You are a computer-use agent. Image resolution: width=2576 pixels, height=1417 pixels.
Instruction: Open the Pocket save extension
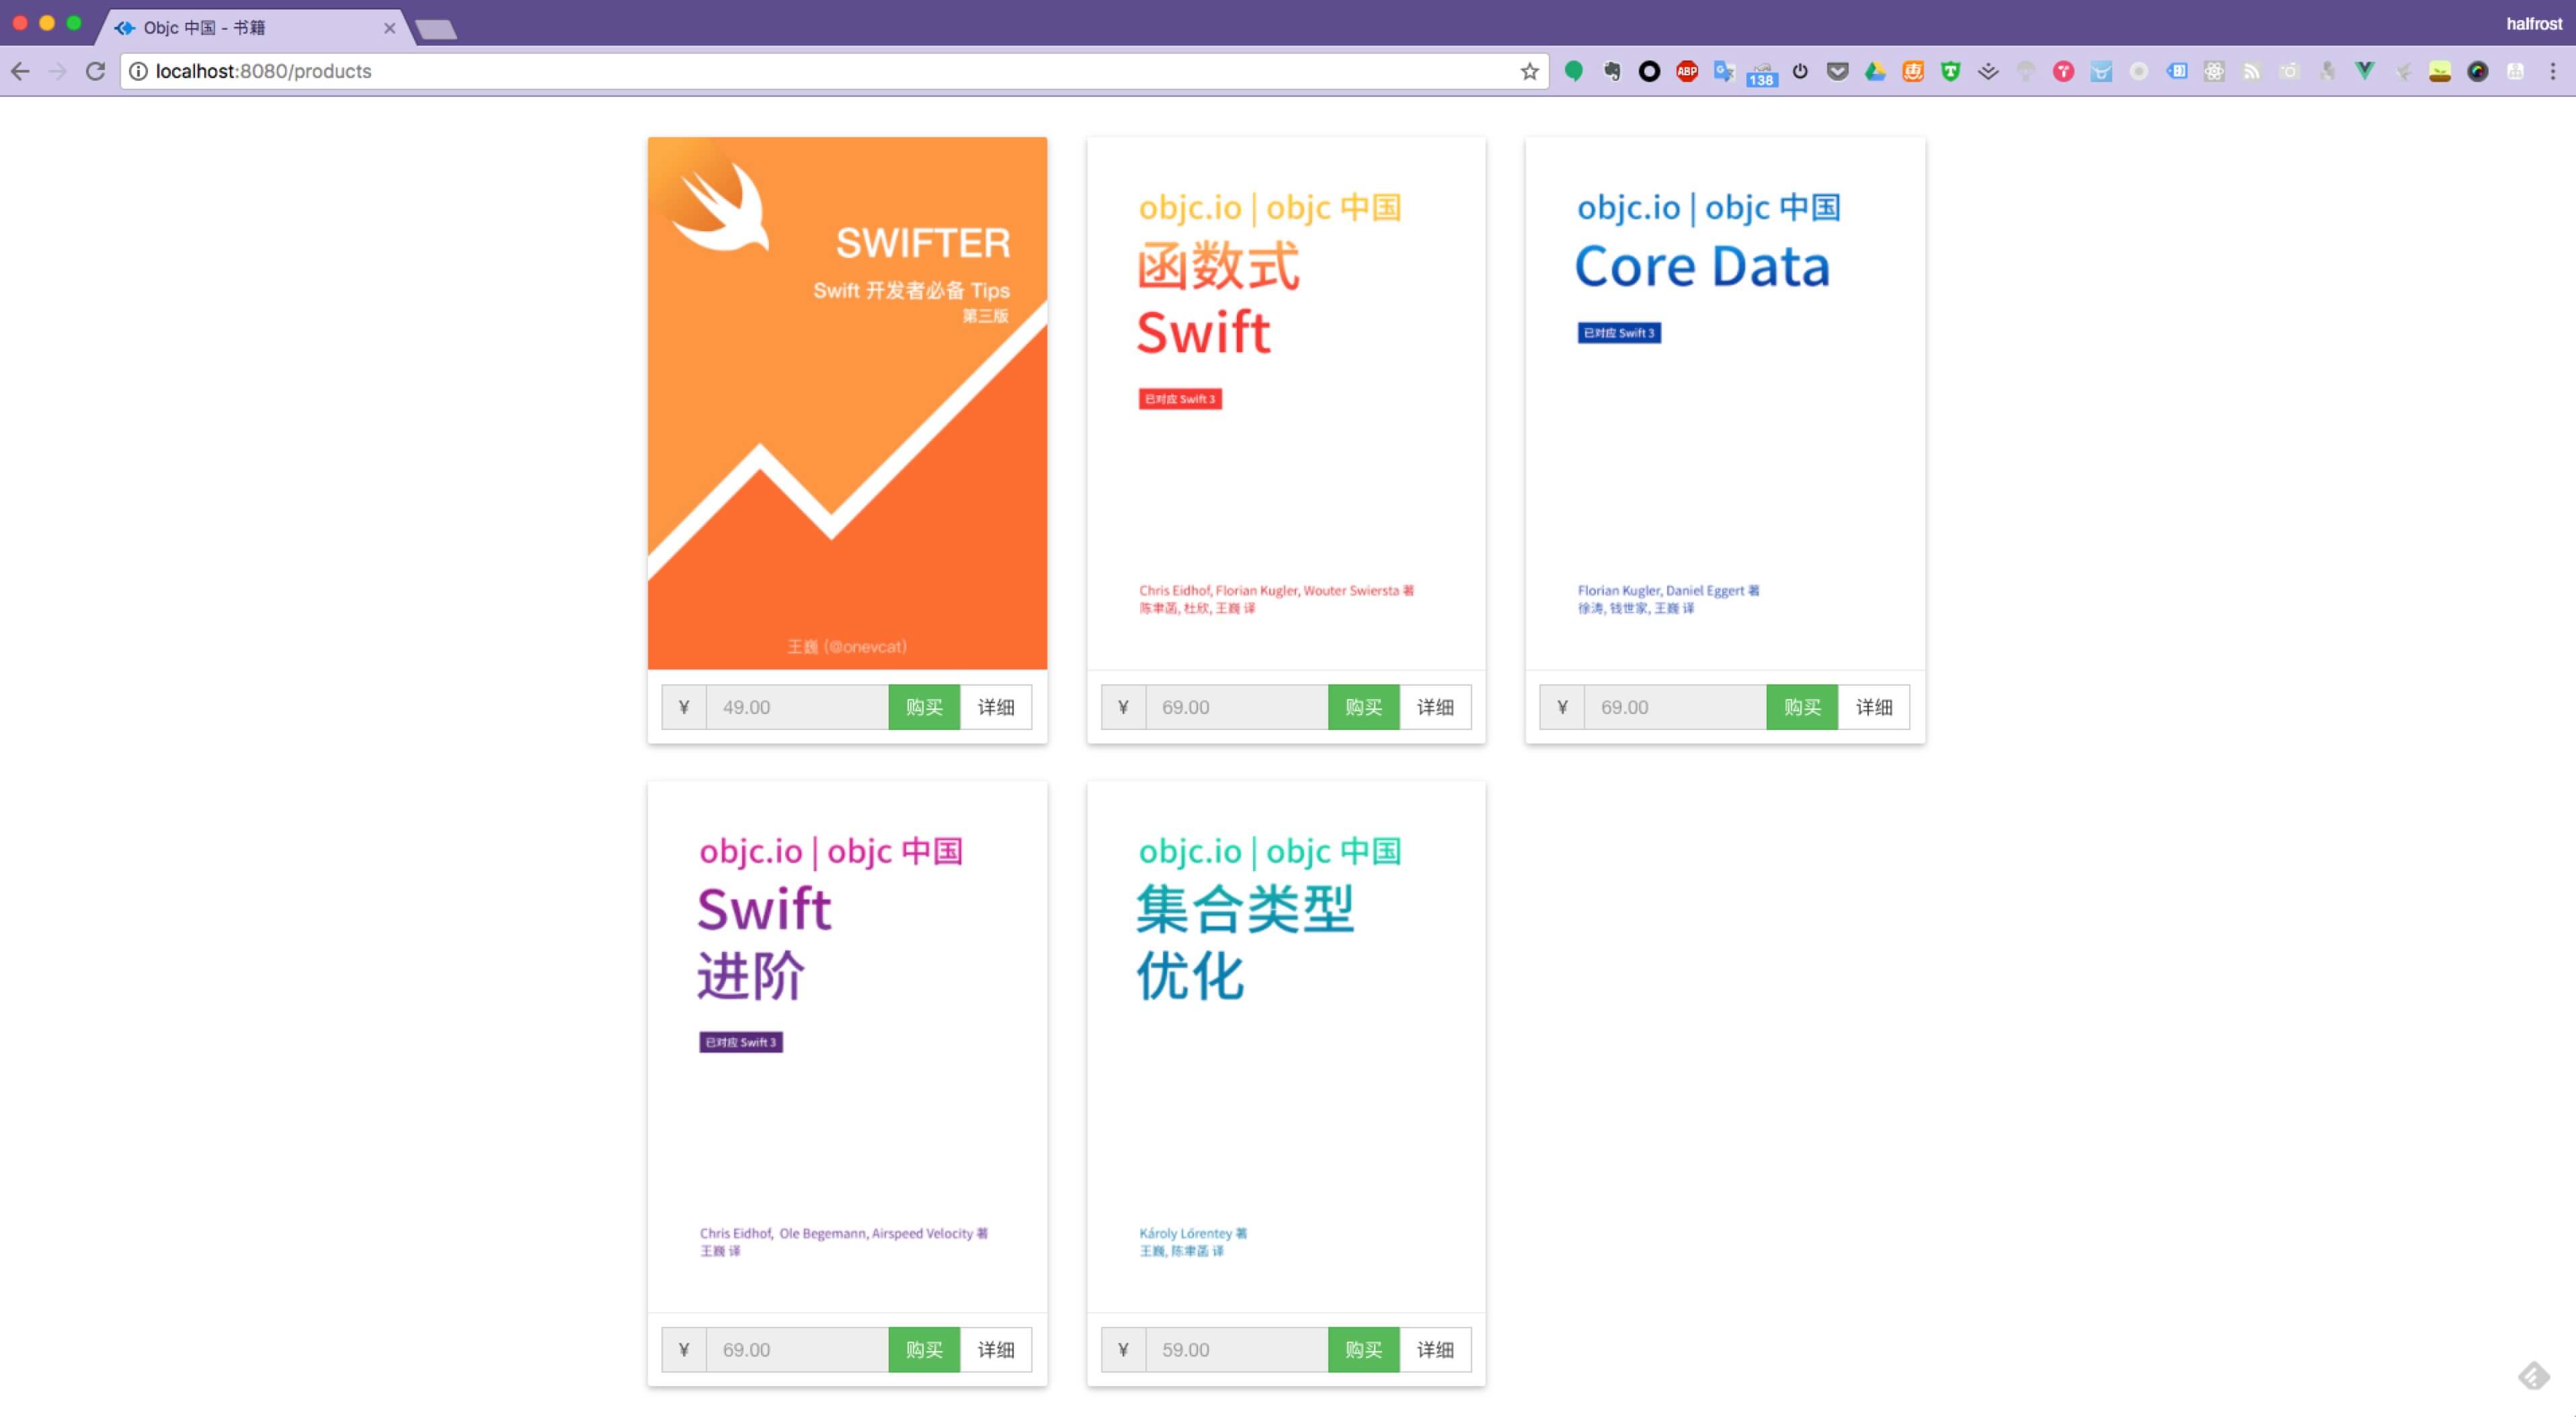tap(1837, 71)
